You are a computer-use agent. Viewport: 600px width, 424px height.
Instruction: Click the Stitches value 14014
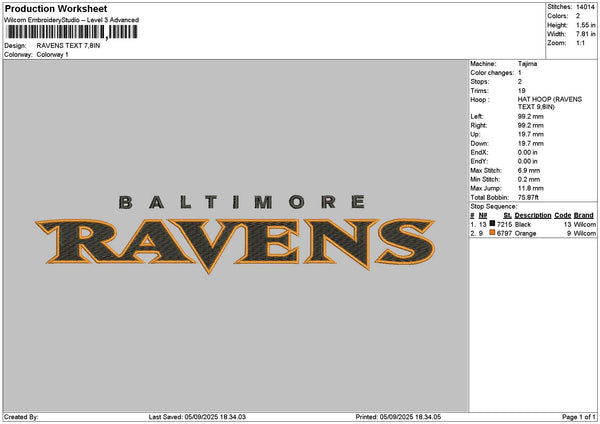[x=585, y=7]
